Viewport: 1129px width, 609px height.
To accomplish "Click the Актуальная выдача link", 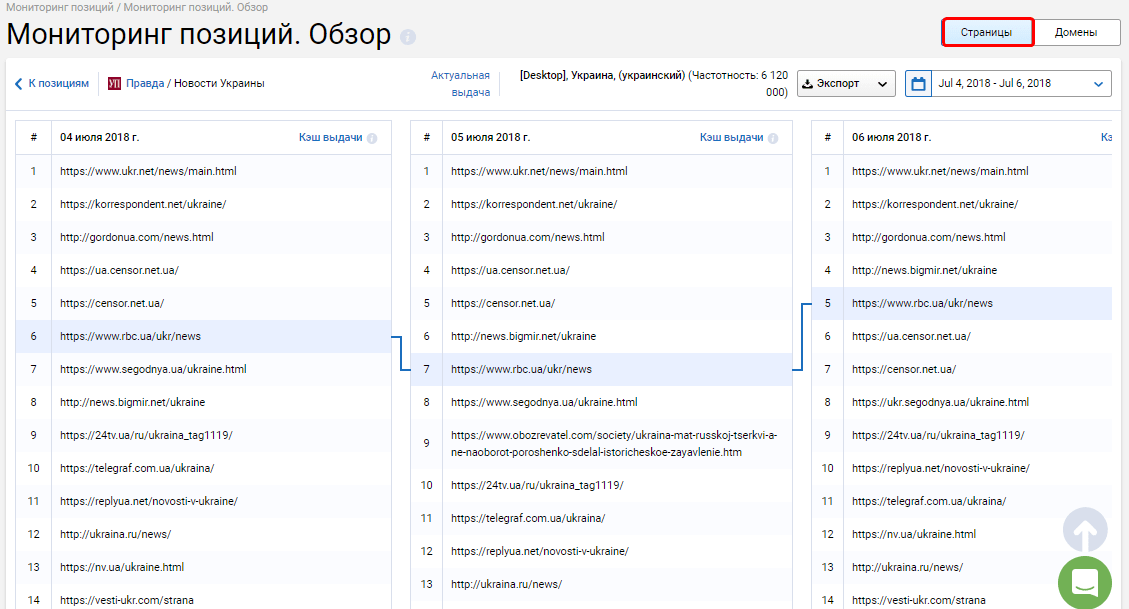I will click(461, 84).
